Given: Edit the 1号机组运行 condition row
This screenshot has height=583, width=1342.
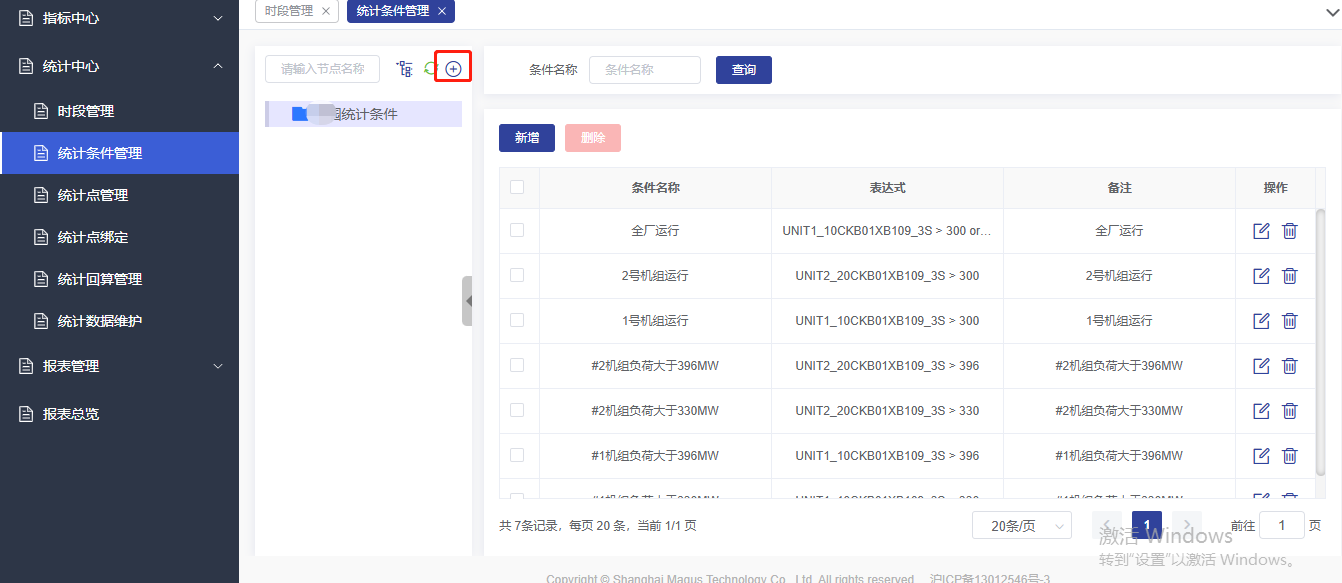Looking at the screenshot, I should pos(1261,321).
